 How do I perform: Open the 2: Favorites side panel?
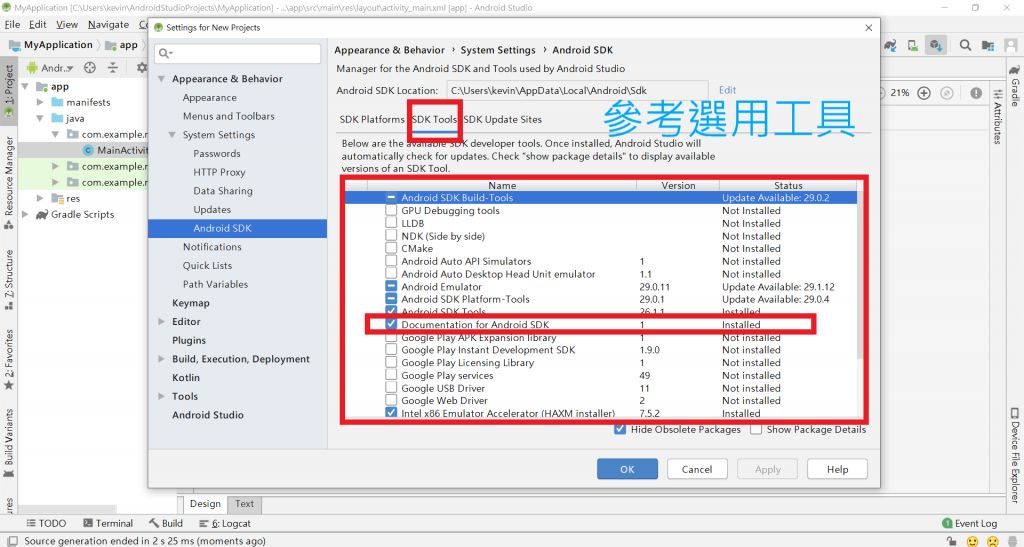click(8, 359)
